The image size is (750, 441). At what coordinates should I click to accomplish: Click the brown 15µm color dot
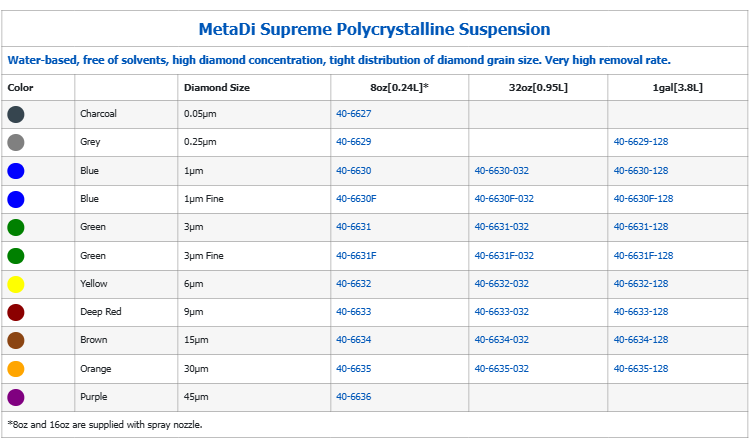16,341
